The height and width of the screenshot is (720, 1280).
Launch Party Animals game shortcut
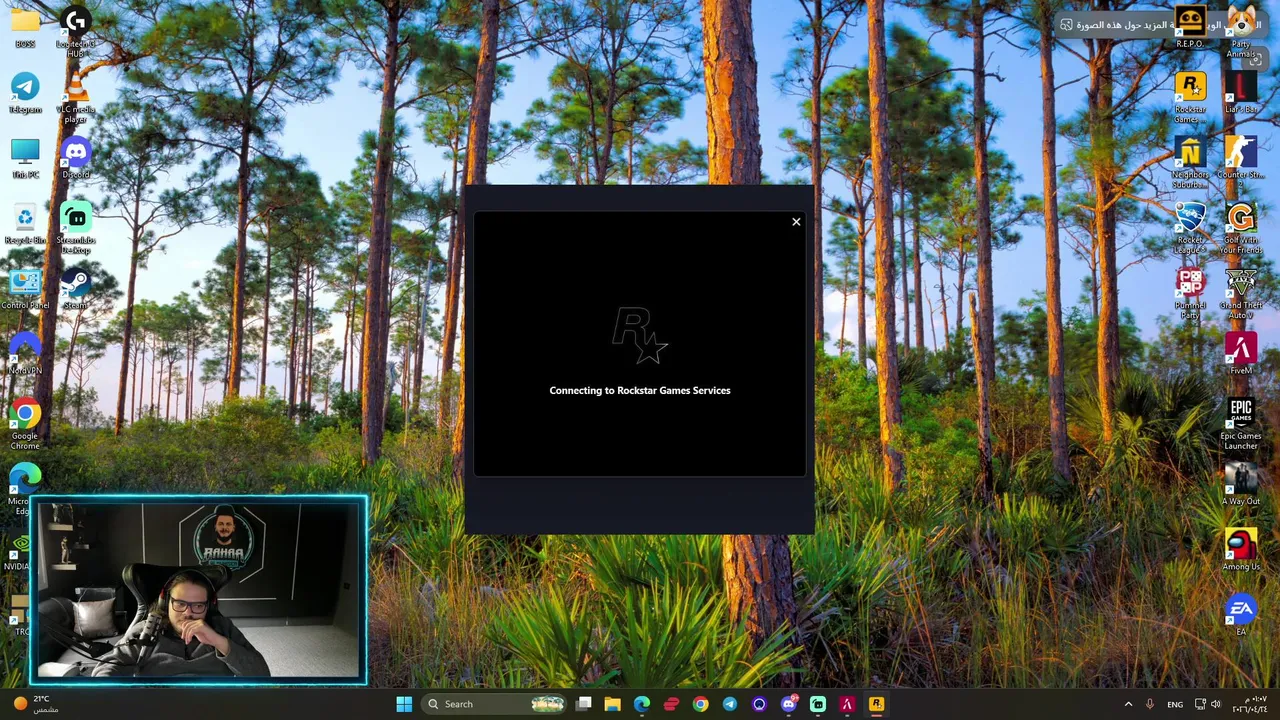[x=1241, y=32]
